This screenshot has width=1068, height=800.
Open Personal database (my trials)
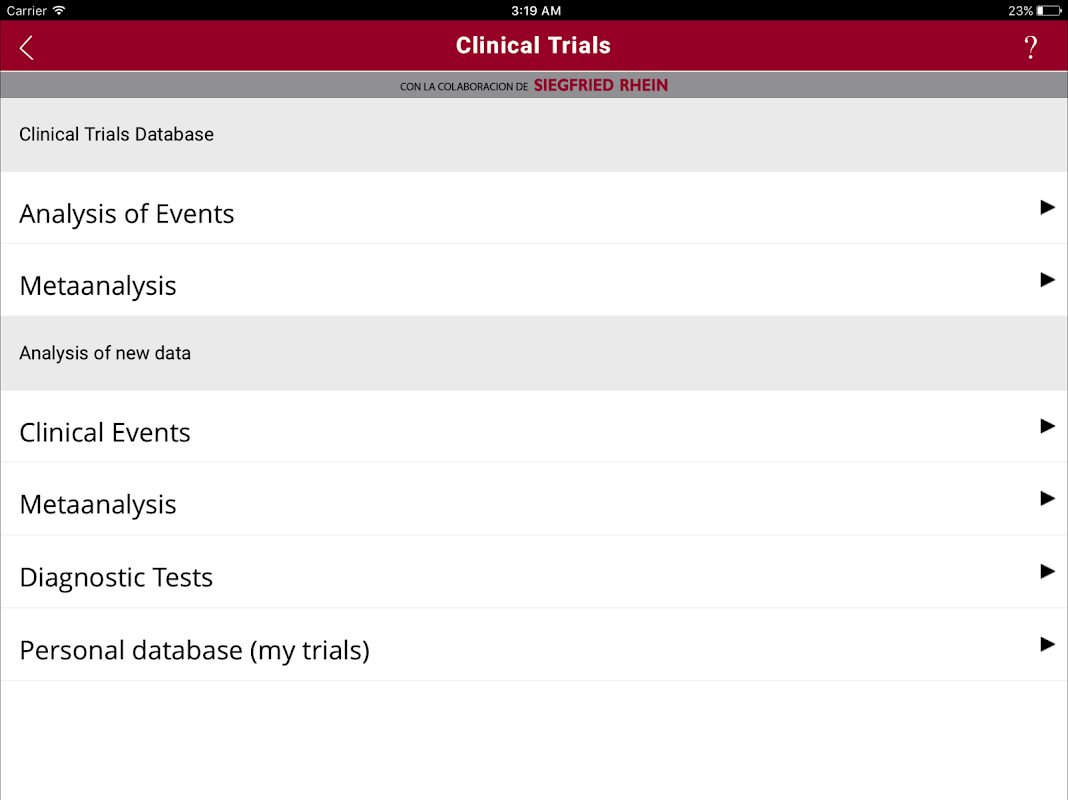194,651
